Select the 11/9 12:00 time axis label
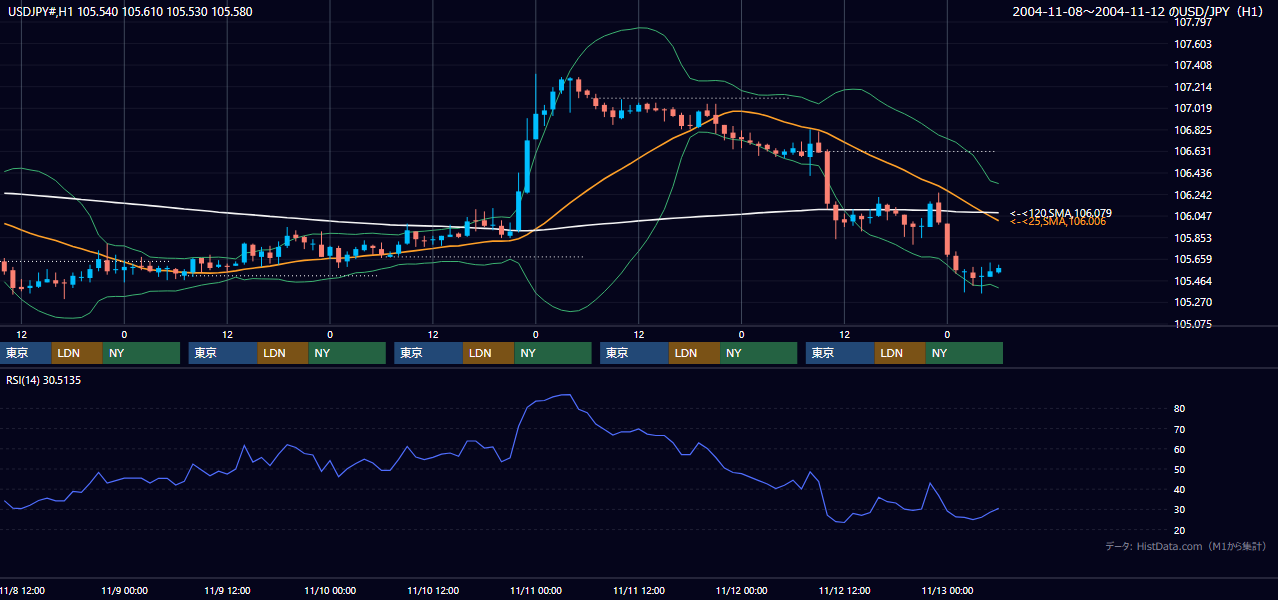 point(227,590)
